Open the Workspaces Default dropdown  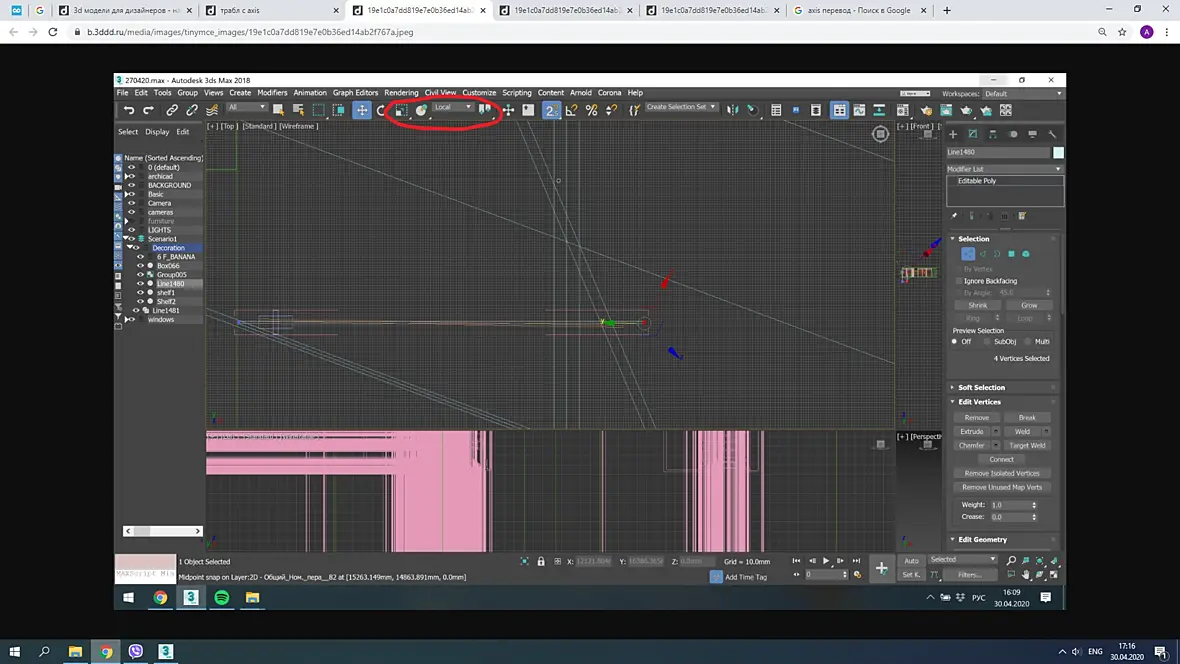(1023, 93)
